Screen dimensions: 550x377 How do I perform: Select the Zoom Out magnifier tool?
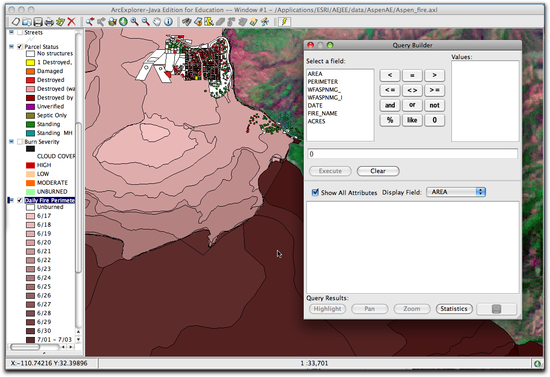click(x=146, y=22)
